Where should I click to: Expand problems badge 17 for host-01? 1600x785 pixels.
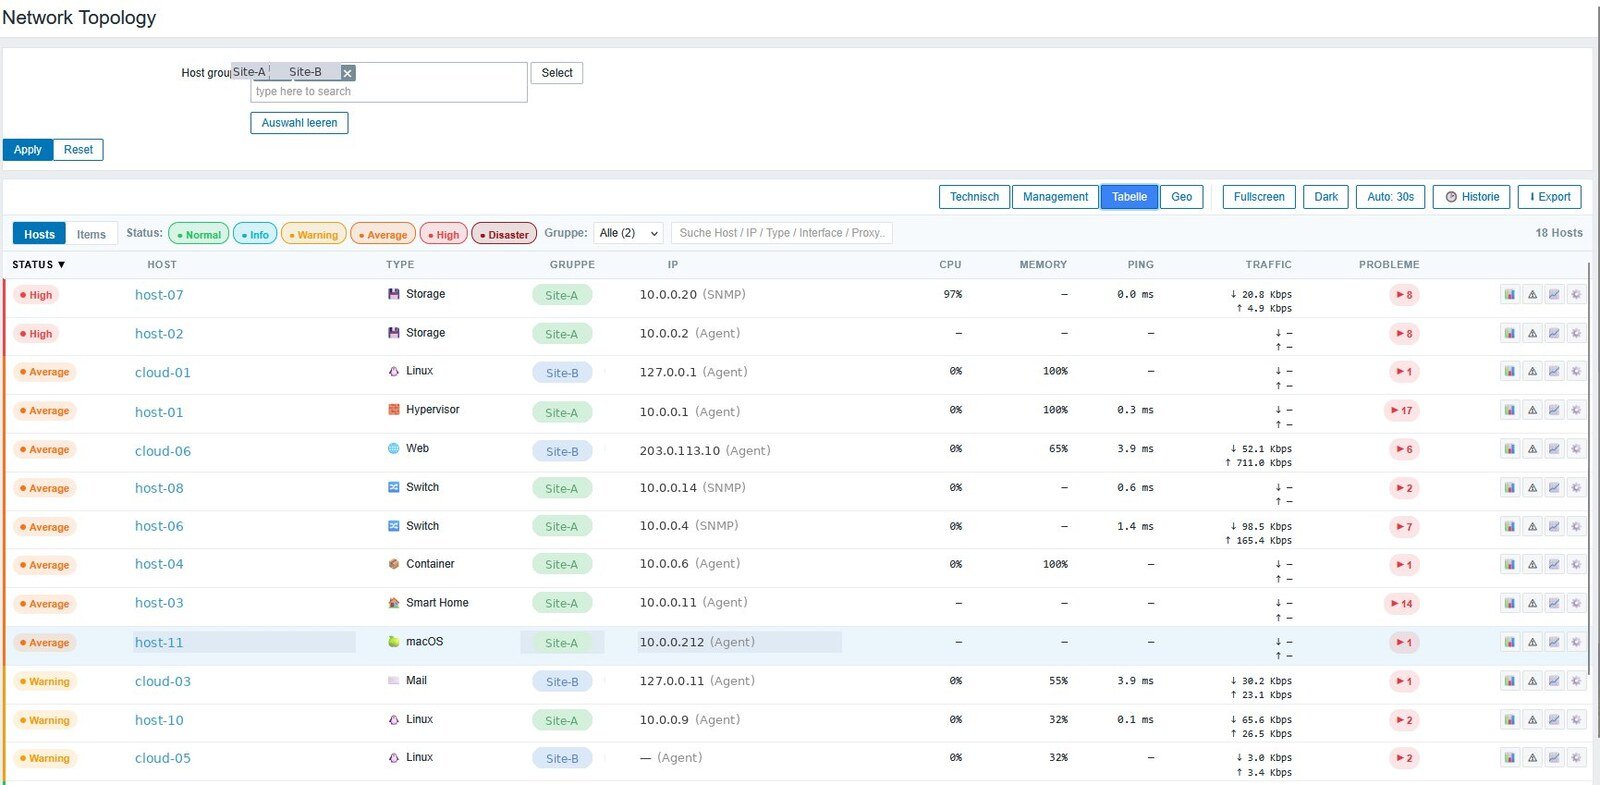click(x=1402, y=410)
